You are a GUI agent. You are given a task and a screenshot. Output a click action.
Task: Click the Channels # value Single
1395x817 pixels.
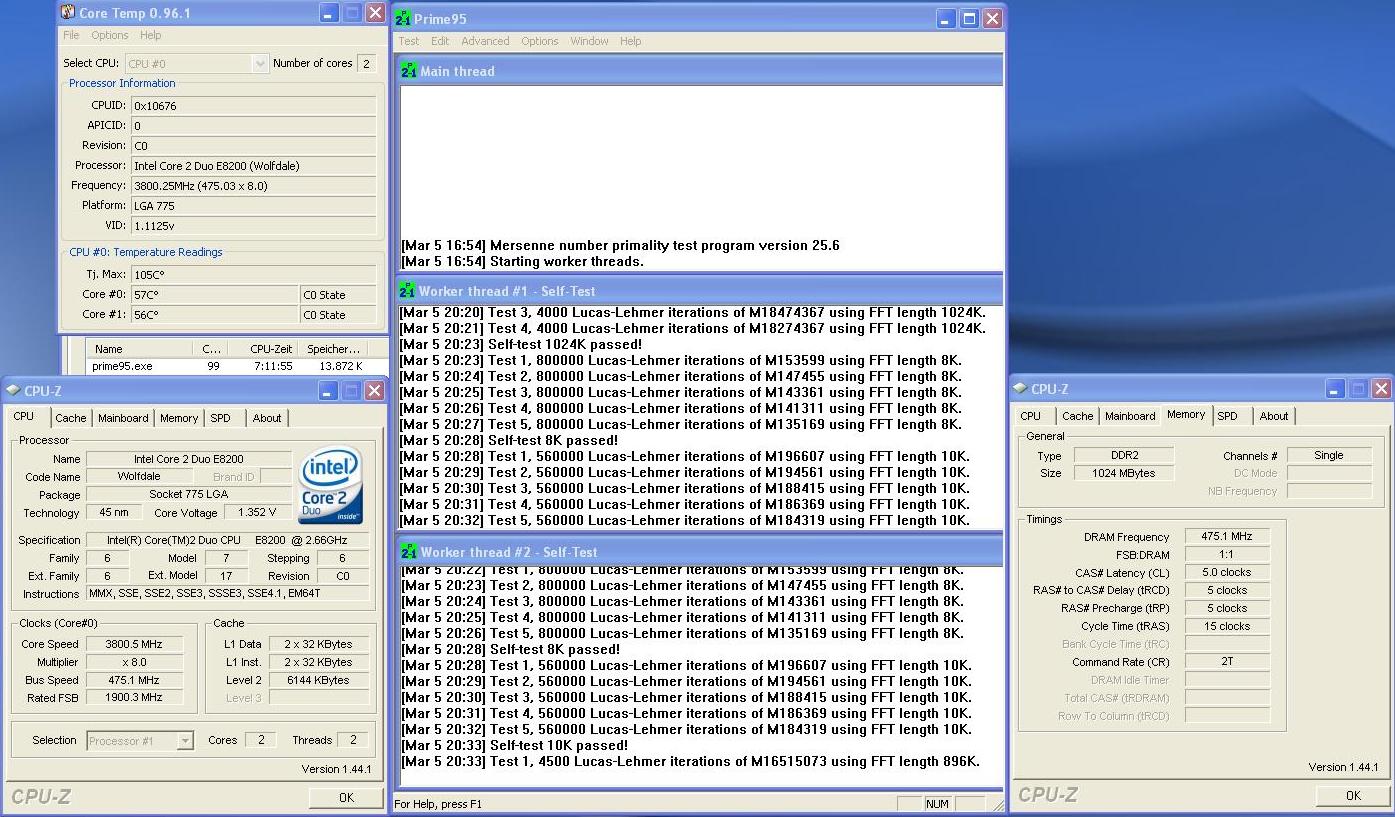pos(1328,455)
